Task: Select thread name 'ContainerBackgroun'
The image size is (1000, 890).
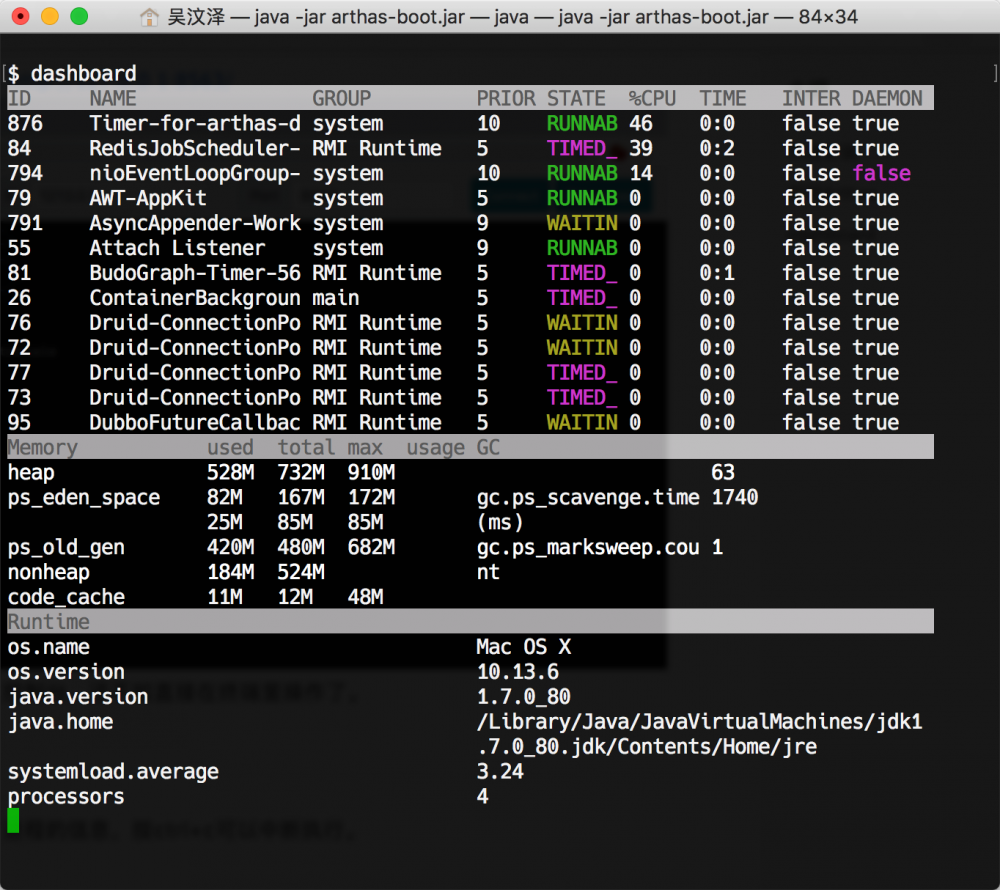Action: tap(195, 297)
